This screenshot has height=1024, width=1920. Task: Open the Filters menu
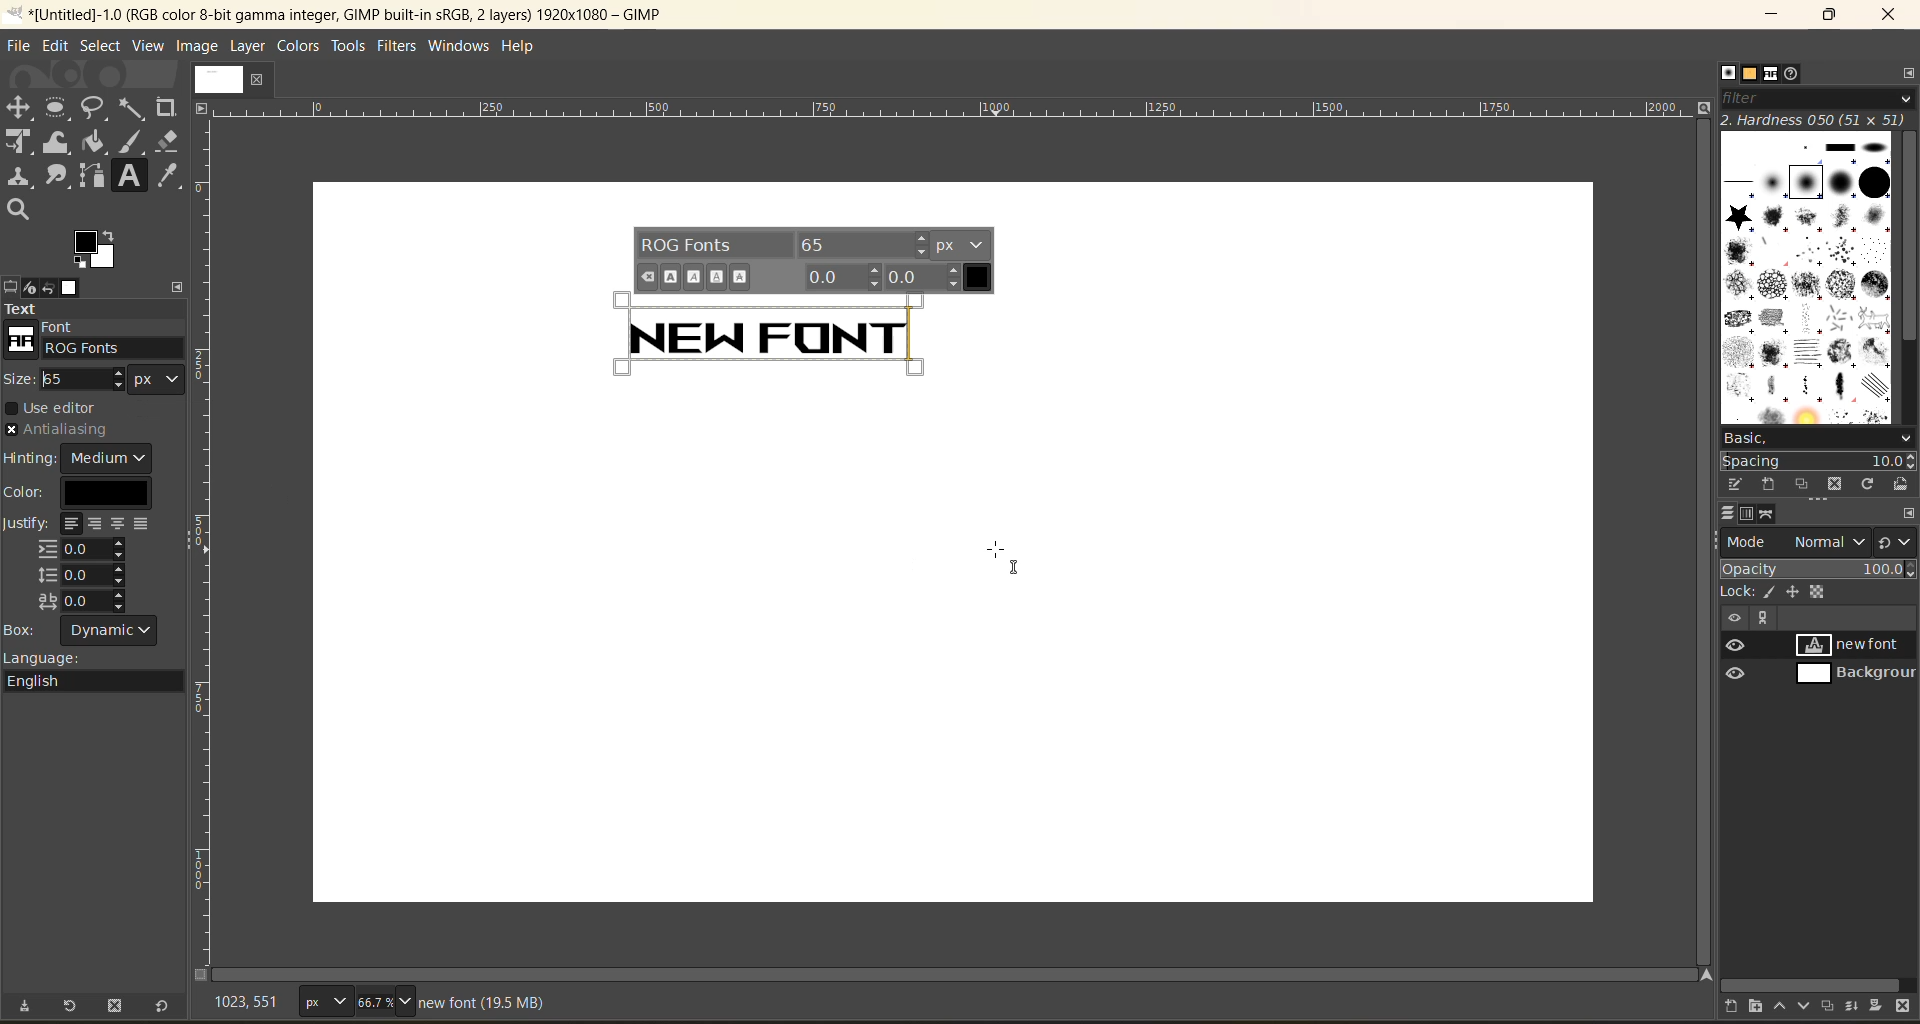tap(398, 47)
